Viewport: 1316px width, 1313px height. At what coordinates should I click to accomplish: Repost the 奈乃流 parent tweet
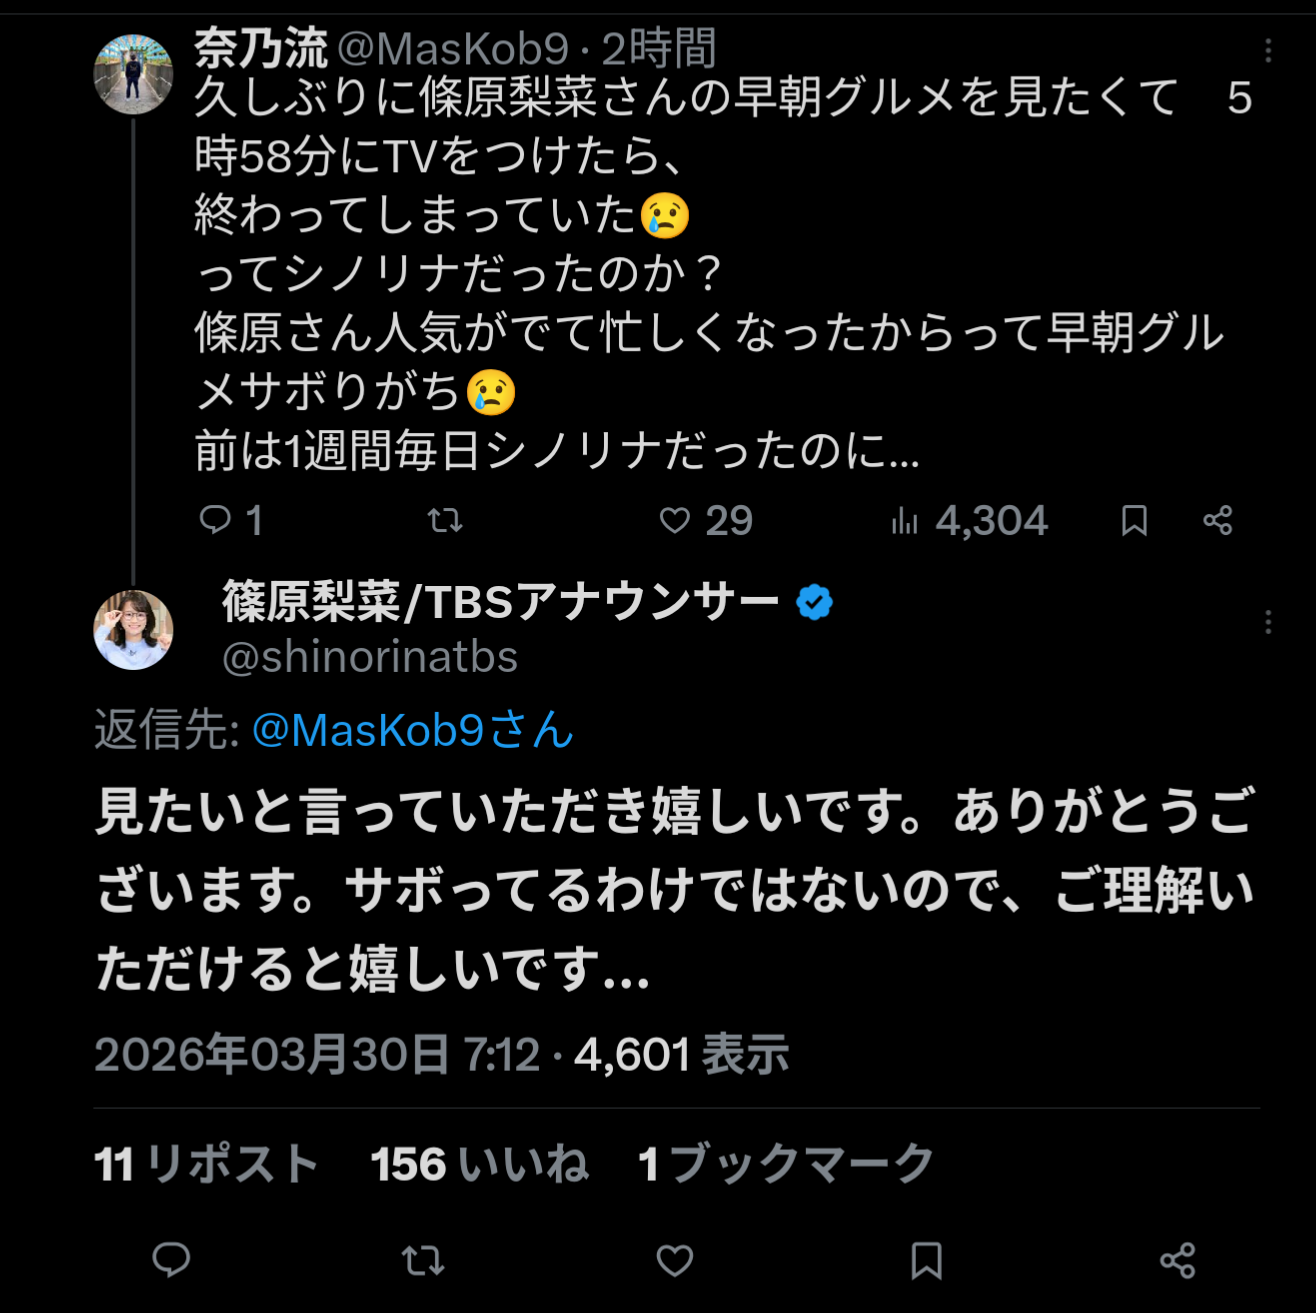coord(445,520)
